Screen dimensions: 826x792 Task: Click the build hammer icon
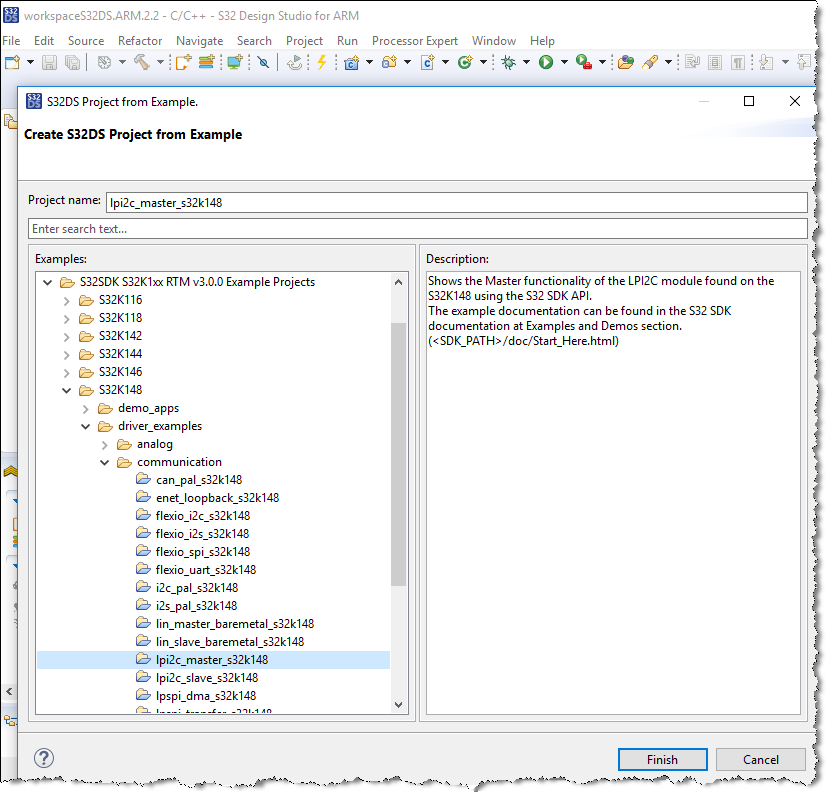(142, 62)
